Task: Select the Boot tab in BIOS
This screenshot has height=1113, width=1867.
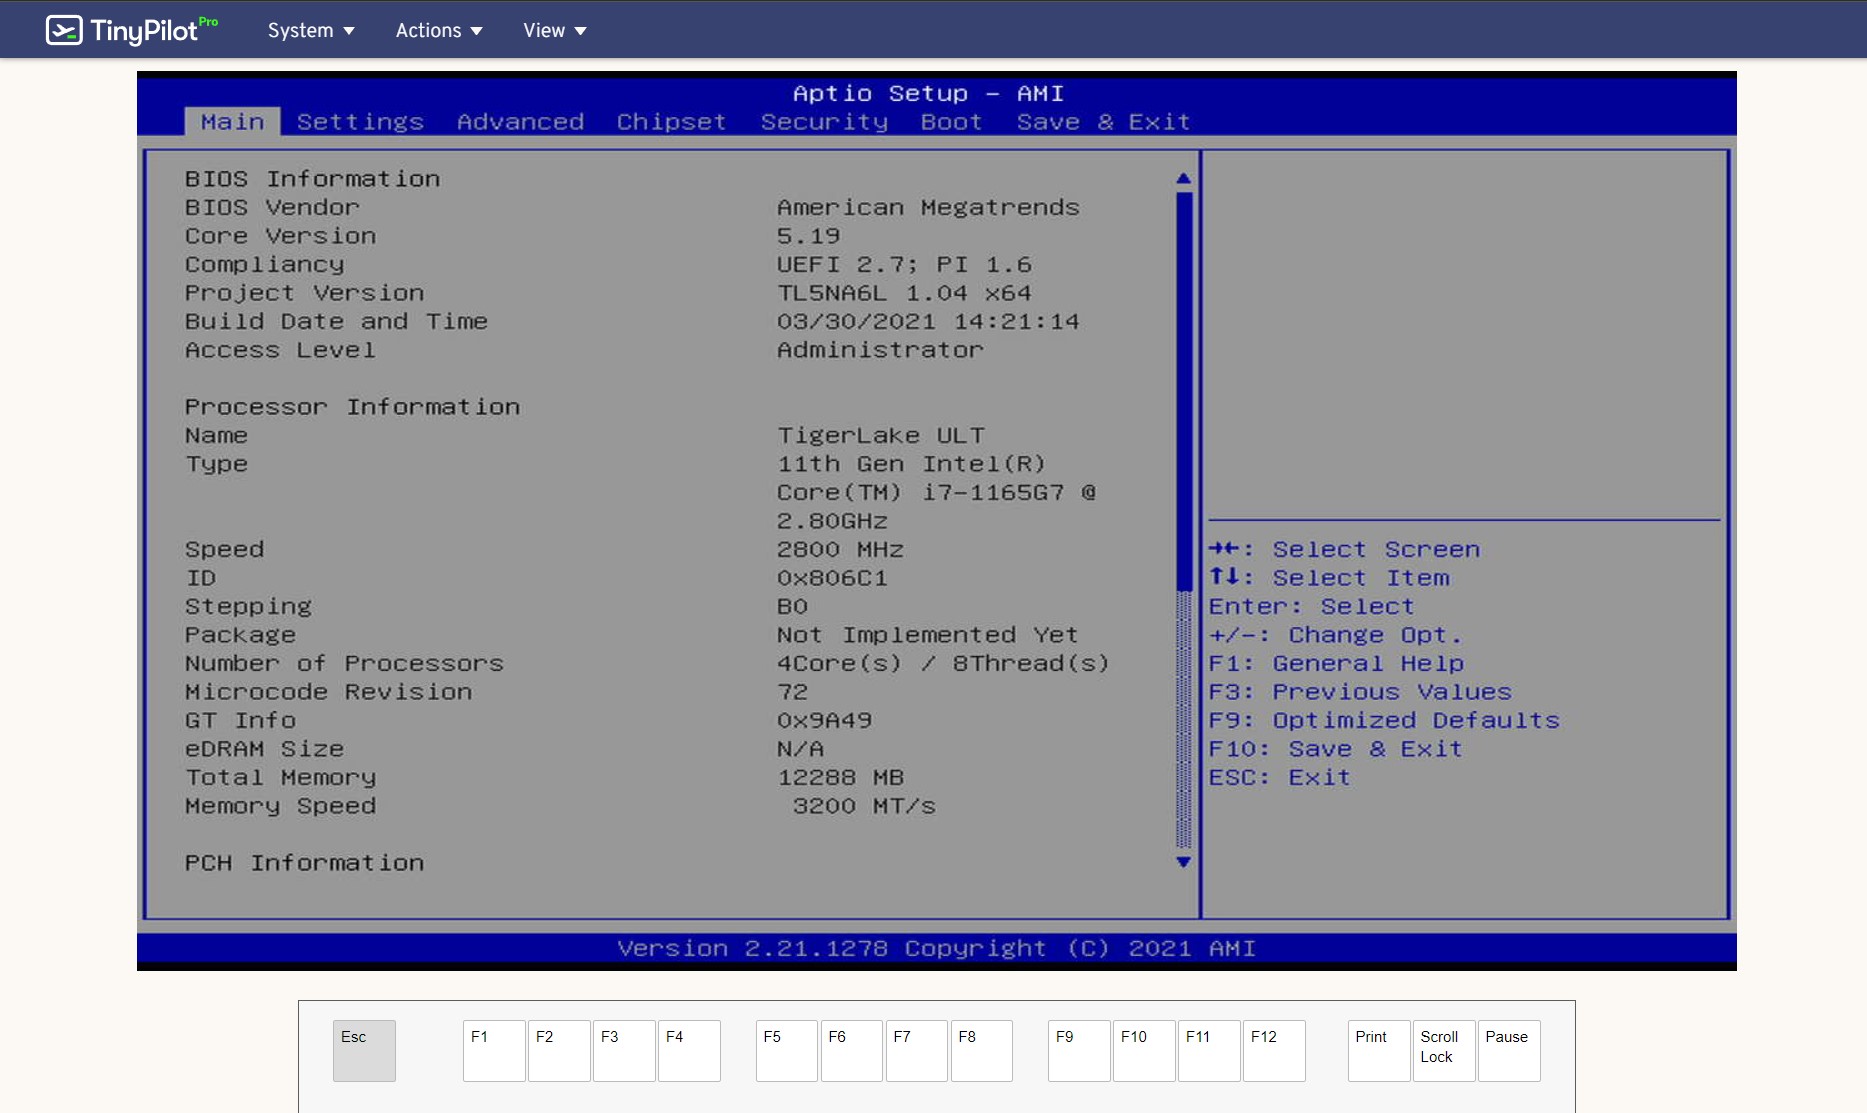Action: coord(951,122)
